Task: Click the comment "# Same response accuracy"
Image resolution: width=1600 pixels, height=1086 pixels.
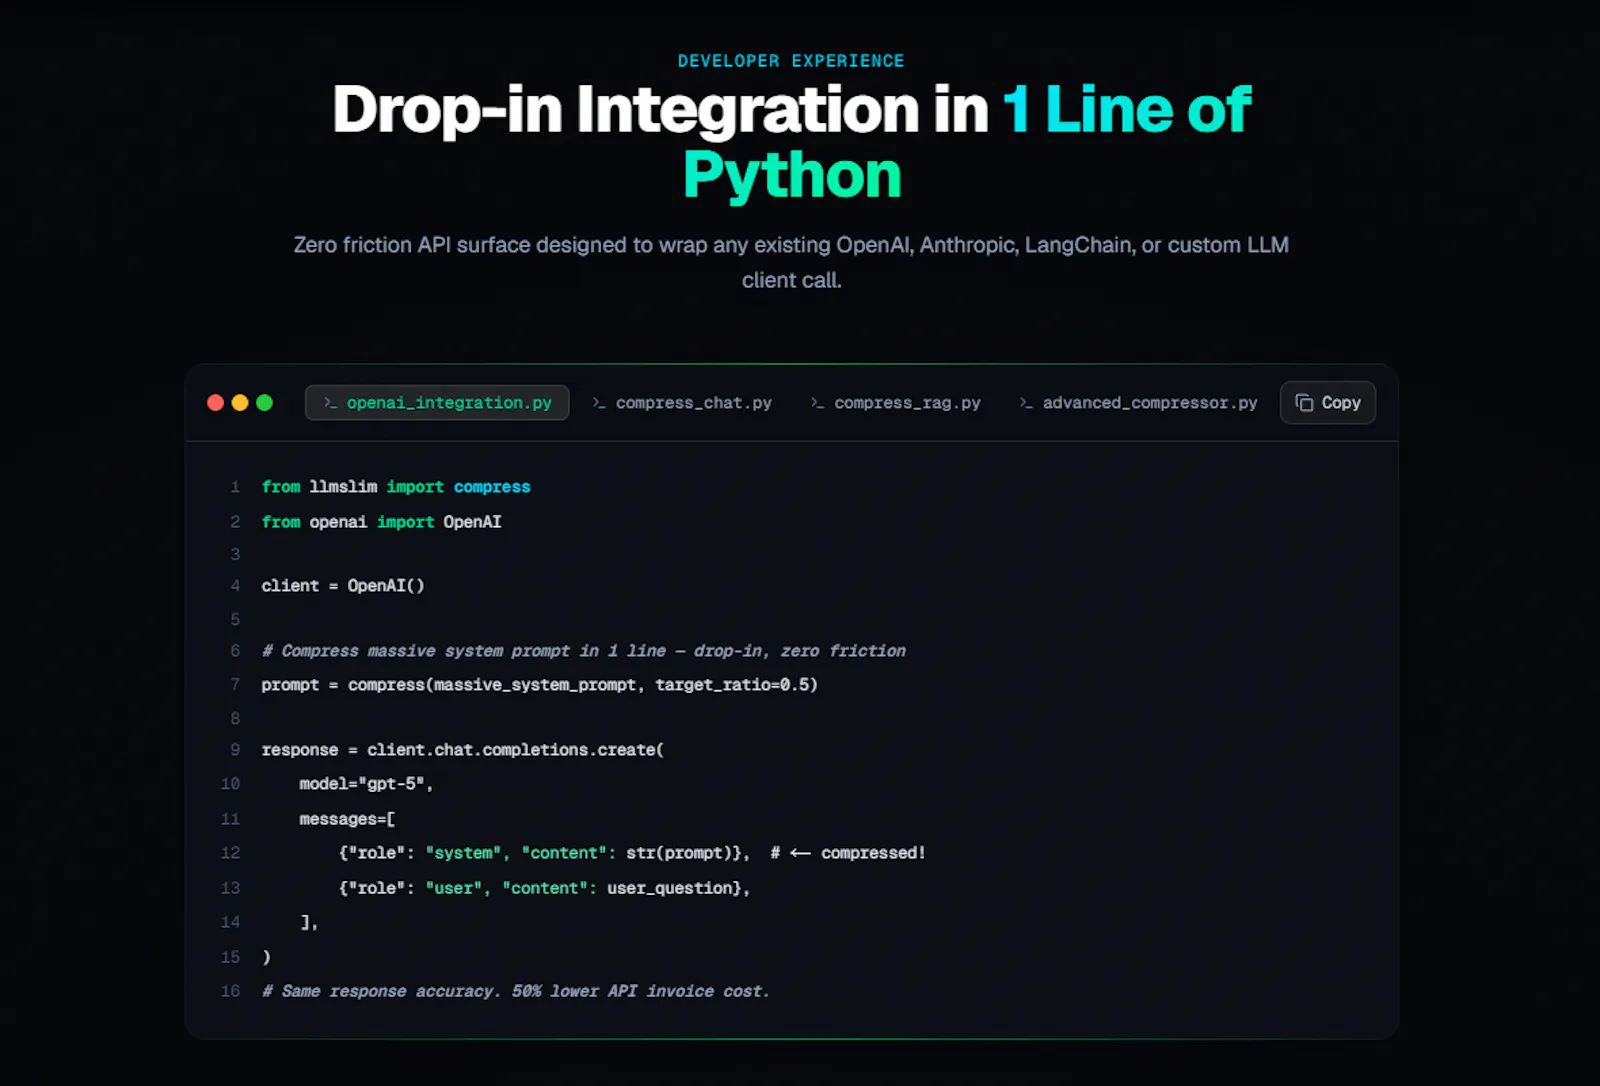Action: pyautogui.click(x=516, y=991)
